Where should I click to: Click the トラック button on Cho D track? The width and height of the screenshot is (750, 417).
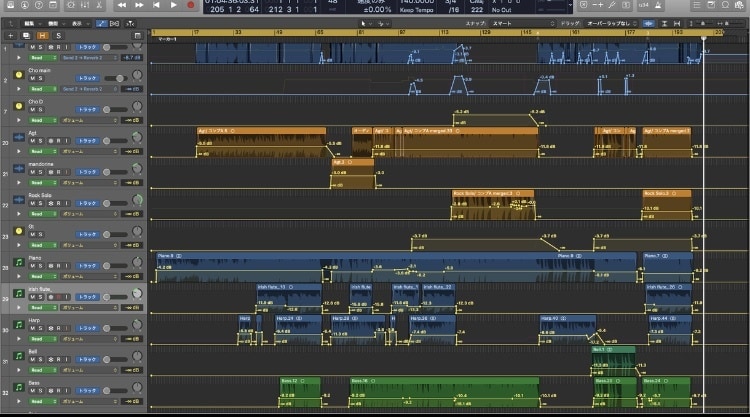(88, 110)
